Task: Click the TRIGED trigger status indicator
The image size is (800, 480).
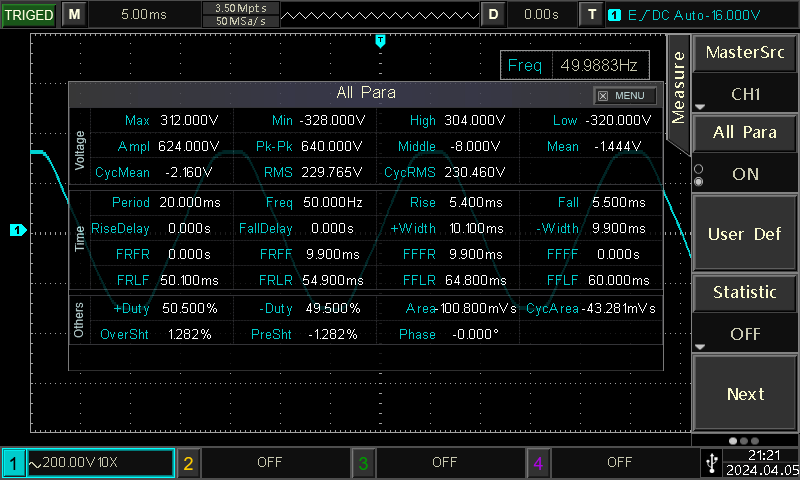Action: [x=29, y=15]
